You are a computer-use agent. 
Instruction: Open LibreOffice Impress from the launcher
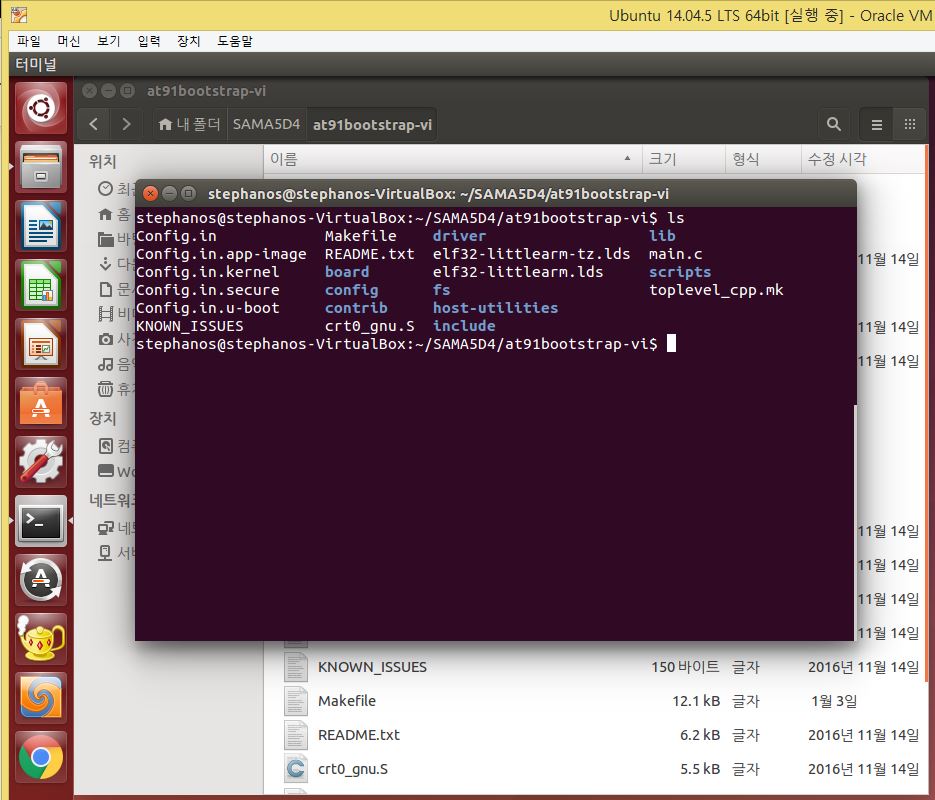click(x=41, y=344)
